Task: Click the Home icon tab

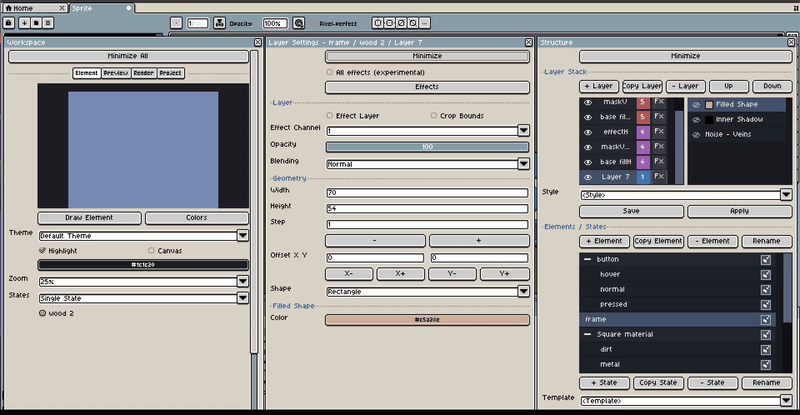Action: [34, 8]
